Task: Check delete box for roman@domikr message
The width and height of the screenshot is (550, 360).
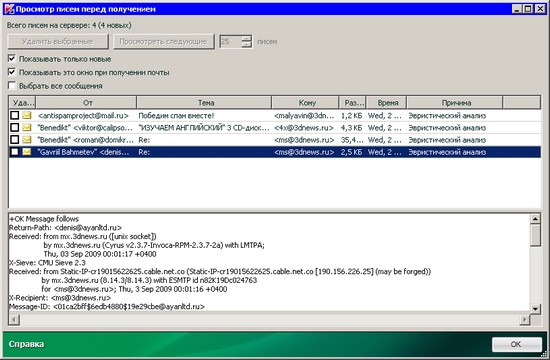Action: click(14, 140)
